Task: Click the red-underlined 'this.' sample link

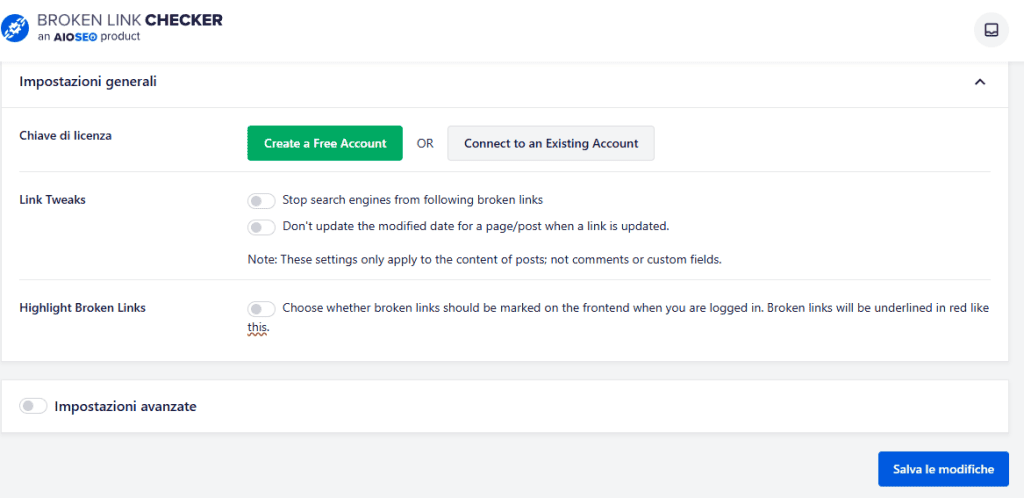Action: [258, 328]
